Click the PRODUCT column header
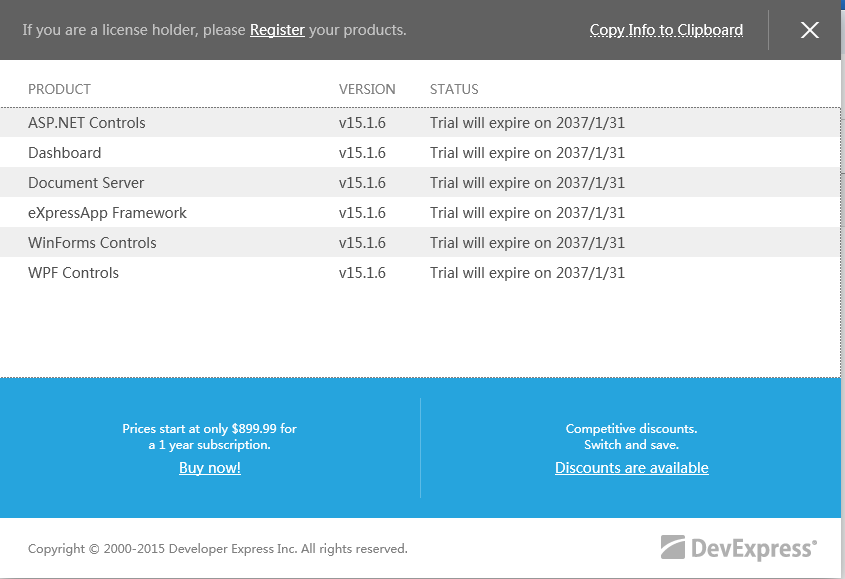The image size is (845, 579). 59,89
